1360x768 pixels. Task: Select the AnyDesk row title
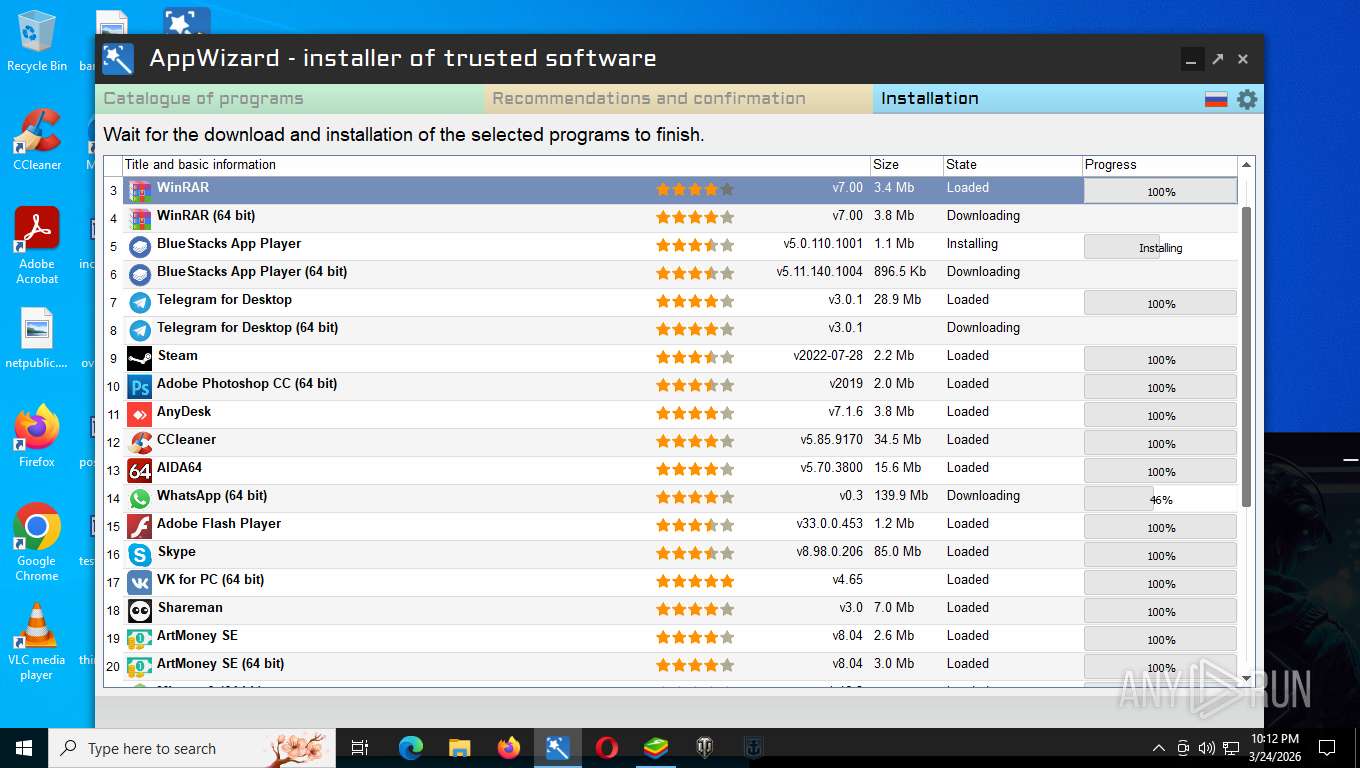[184, 411]
